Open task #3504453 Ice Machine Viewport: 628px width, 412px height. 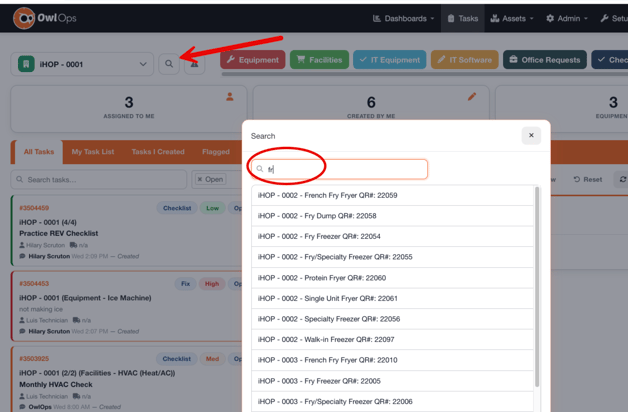127,306
